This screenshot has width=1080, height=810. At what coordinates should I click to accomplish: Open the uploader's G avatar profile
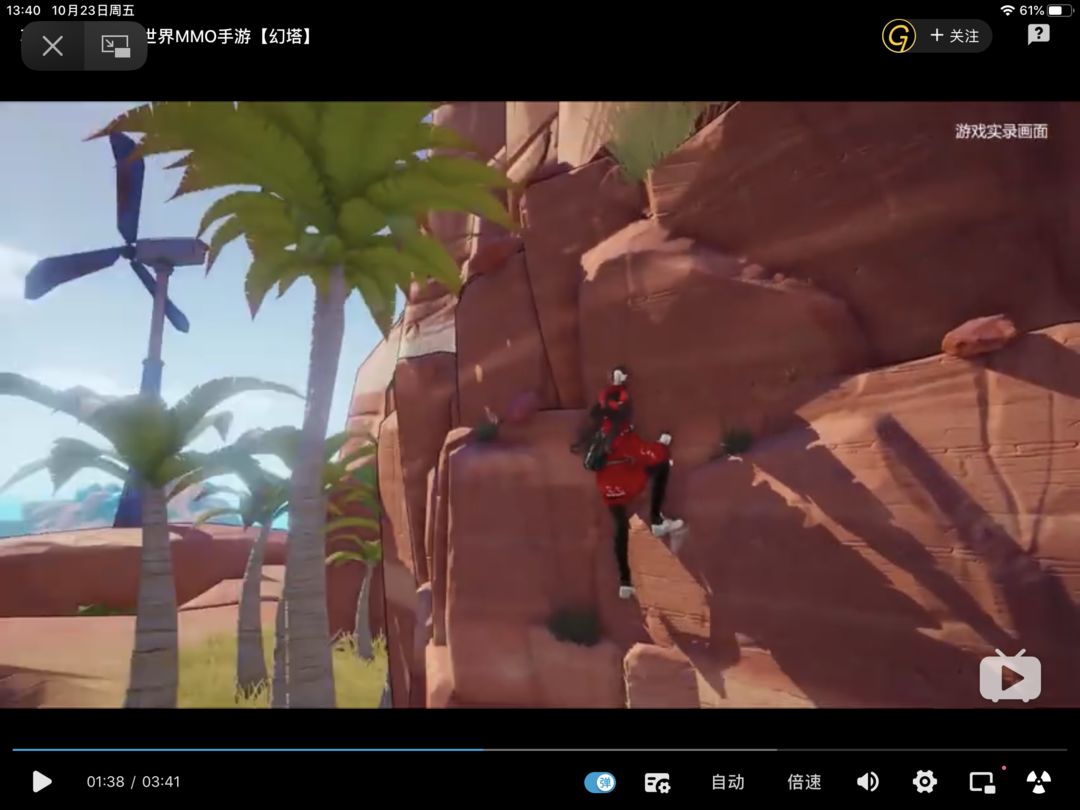pyautogui.click(x=899, y=36)
